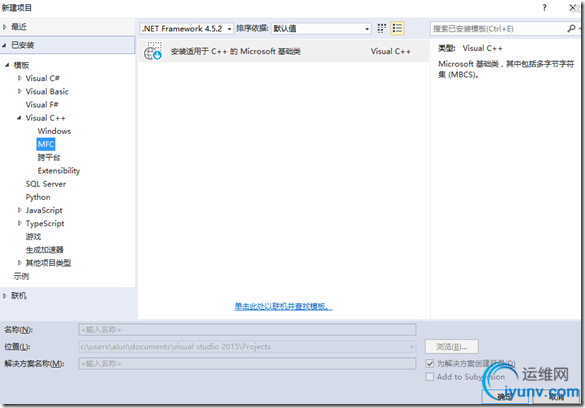Click the 名称(N) input field

pyautogui.click(x=247, y=330)
